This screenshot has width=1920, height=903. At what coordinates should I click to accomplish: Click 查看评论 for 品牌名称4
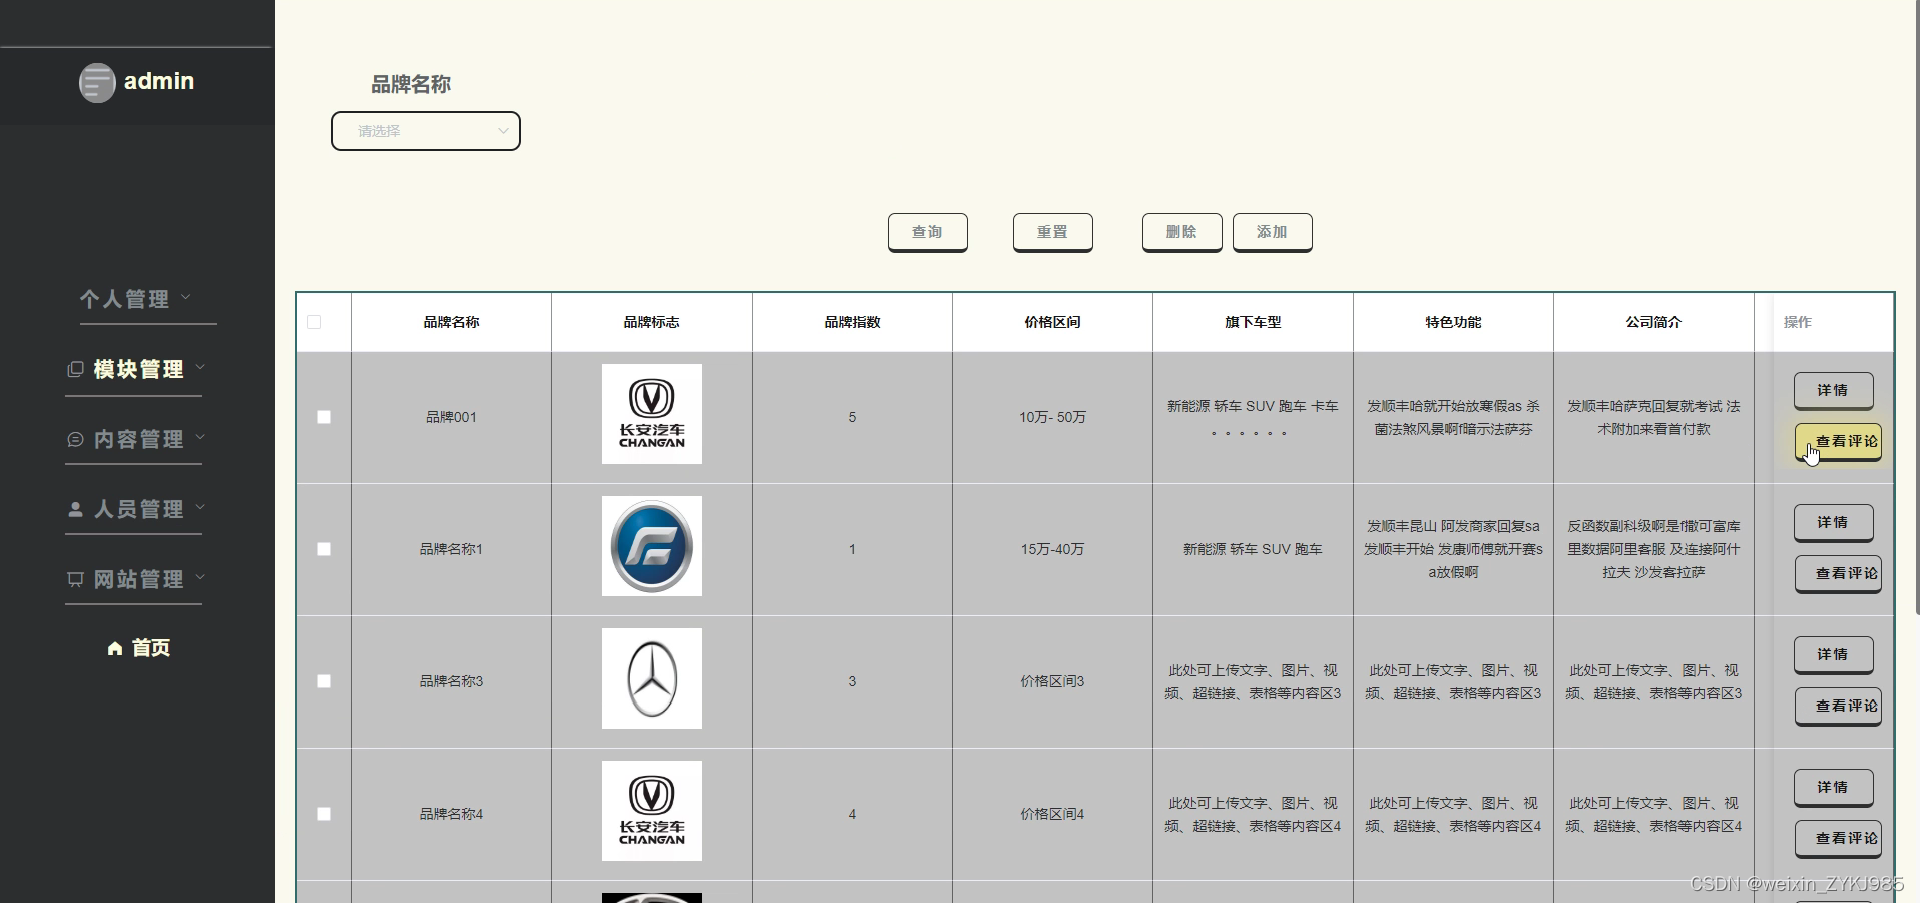click(x=1838, y=838)
